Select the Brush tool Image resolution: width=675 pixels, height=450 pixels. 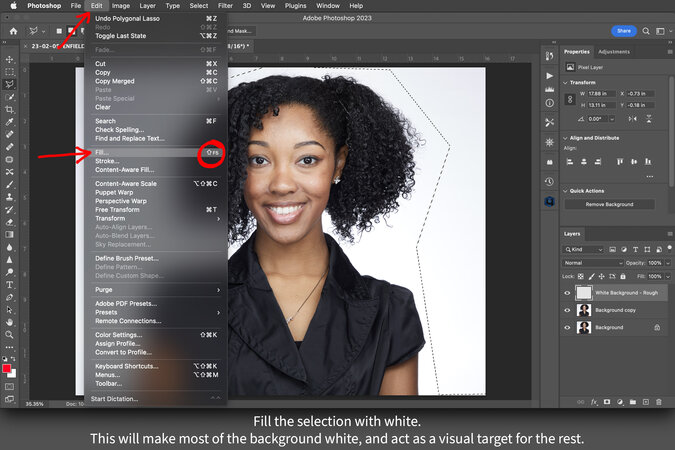coord(9,185)
